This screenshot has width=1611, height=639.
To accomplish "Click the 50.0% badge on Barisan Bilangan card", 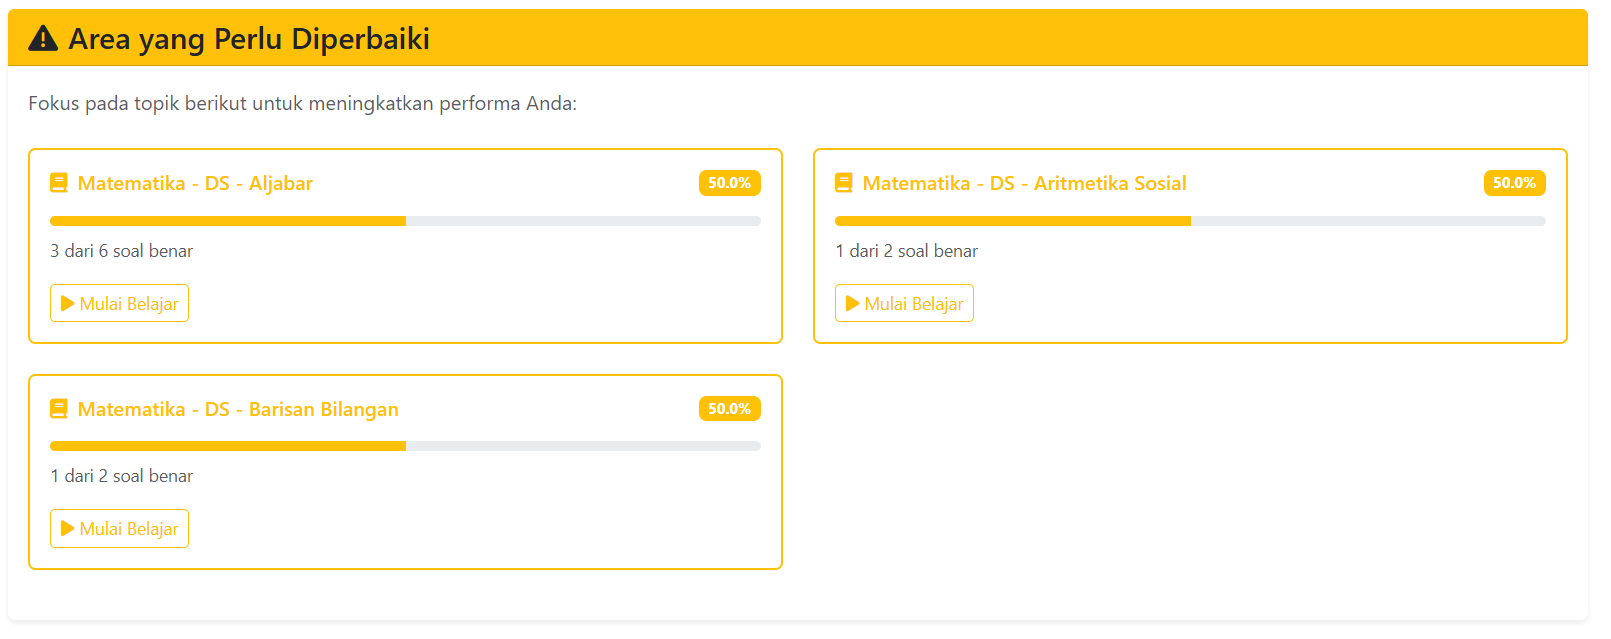I will [730, 409].
